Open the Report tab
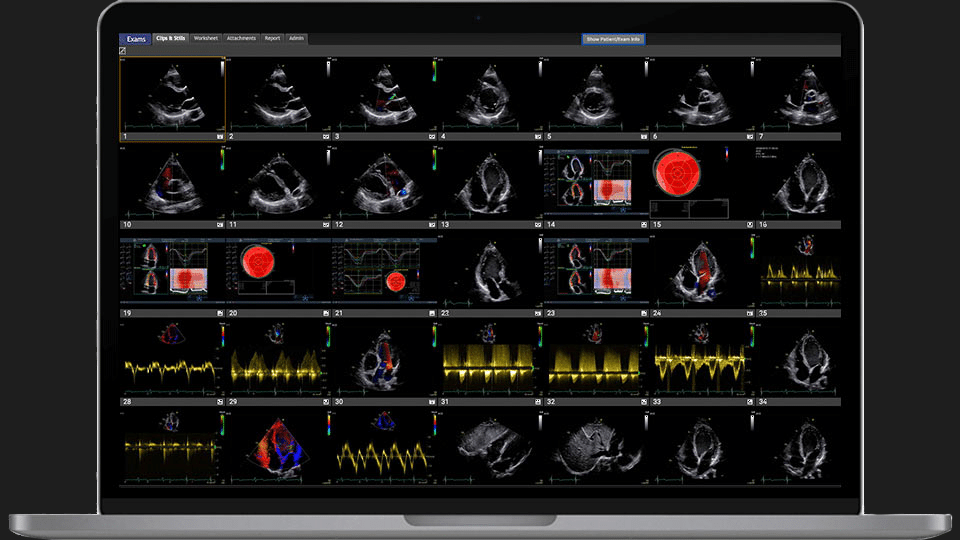This screenshot has width=960, height=540. tap(272, 39)
